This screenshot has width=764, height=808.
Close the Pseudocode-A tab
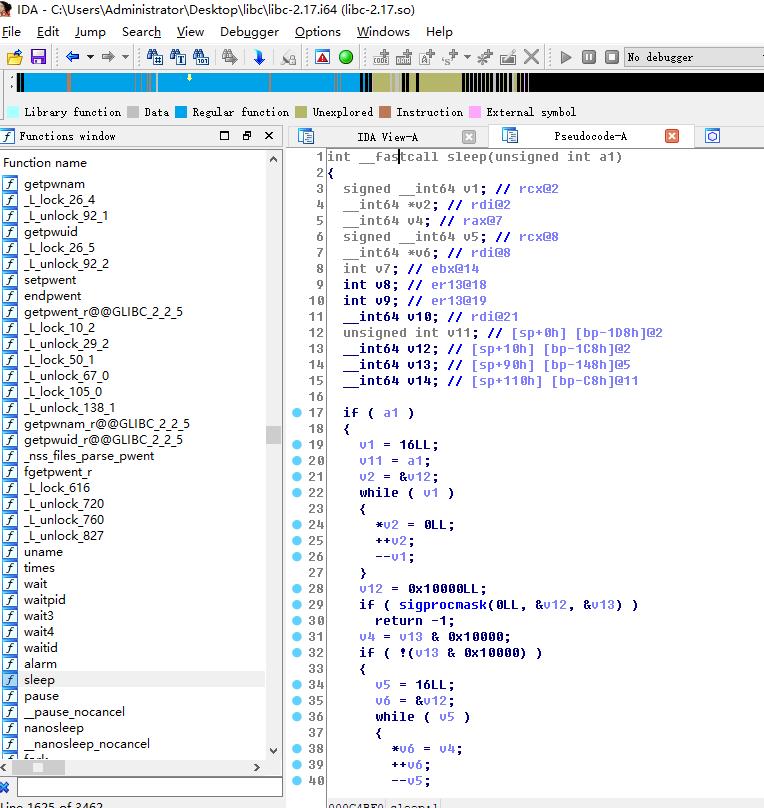click(x=672, y=136)
